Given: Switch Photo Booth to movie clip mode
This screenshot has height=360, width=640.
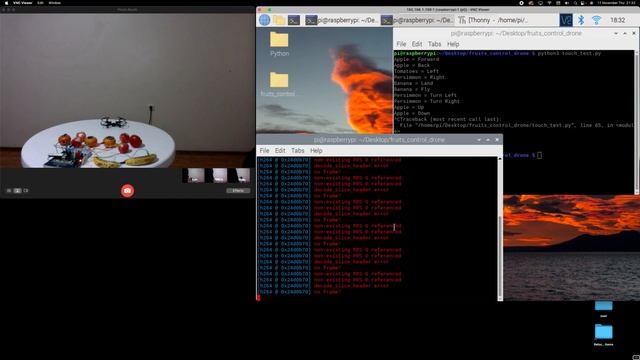Looking at the screenshot, I should coord(26,191).
